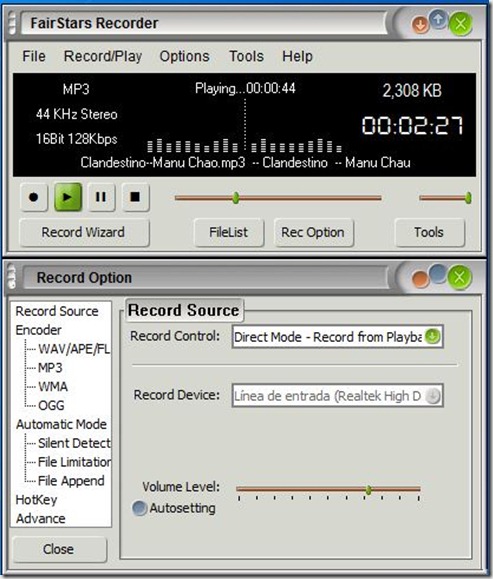
Task: Select Encoder in the options tree
Action: pos(38,330)
